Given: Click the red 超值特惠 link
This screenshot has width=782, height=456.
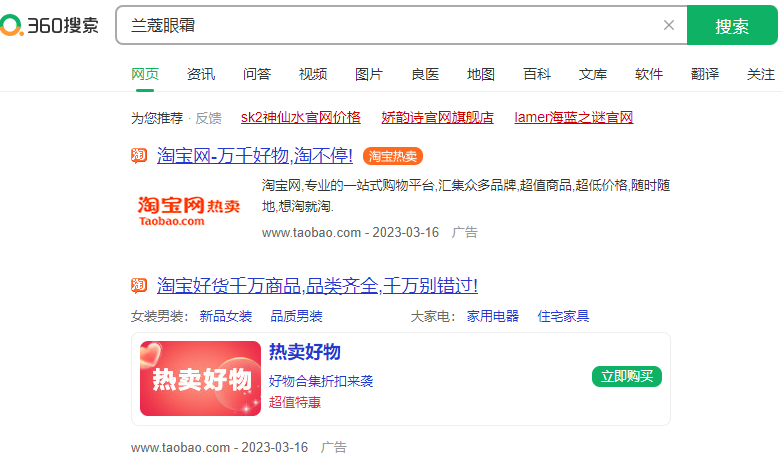Looking at the screenshot, I should pyautogui.click(x=295, y=402).
